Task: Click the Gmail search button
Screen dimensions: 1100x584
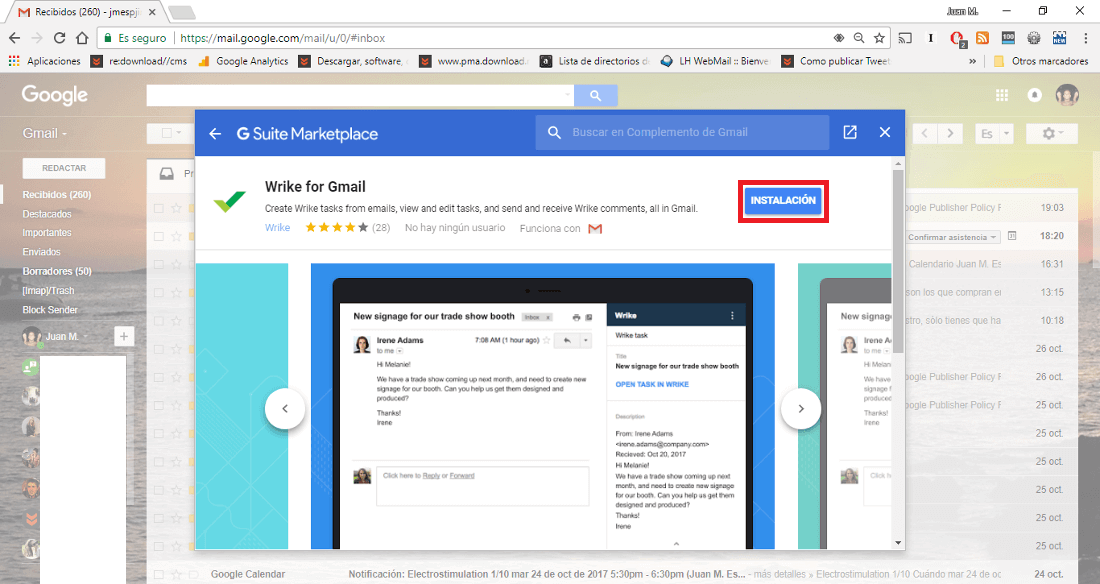Action: tap(596, 95)
